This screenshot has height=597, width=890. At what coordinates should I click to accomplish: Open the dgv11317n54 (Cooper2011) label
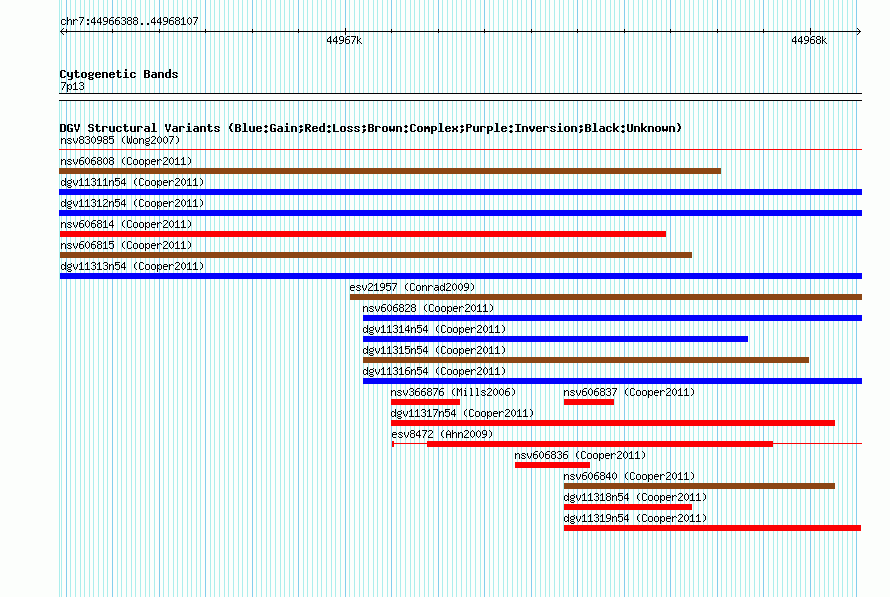(462, 413)
